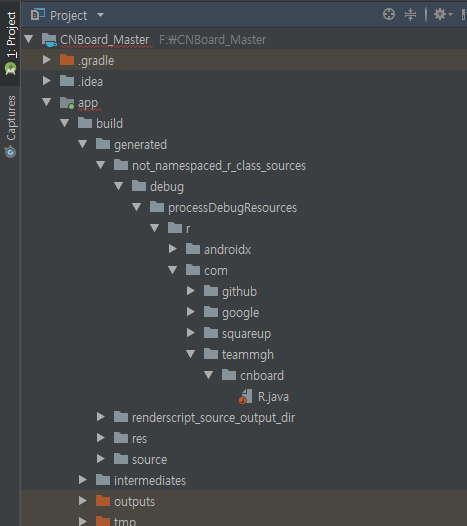Click the teammgh folder icon
This screenshot has width=467, height=526.
(211, 354)
